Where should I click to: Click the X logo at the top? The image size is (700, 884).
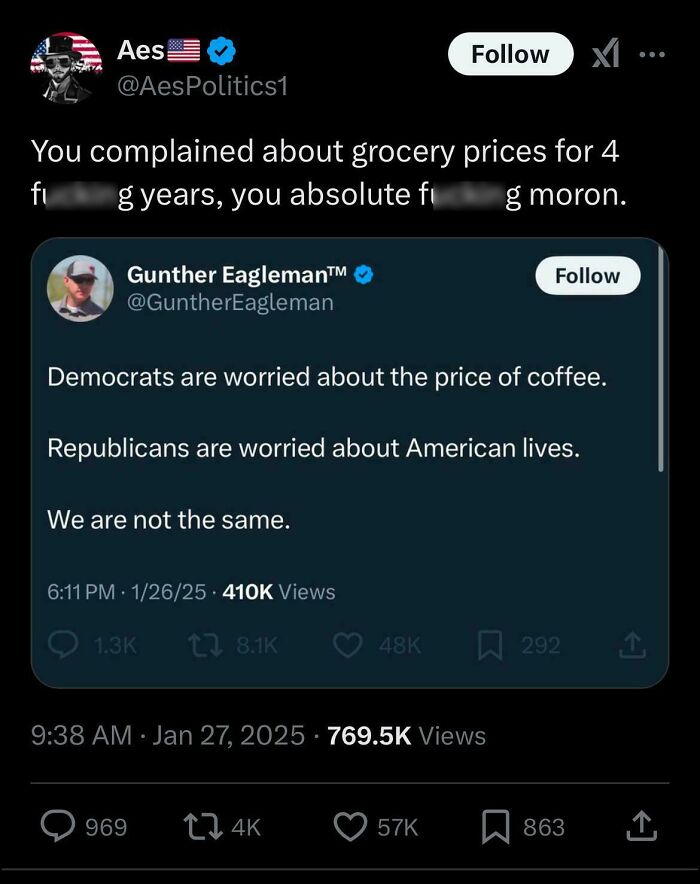click(x=605, y=55)
